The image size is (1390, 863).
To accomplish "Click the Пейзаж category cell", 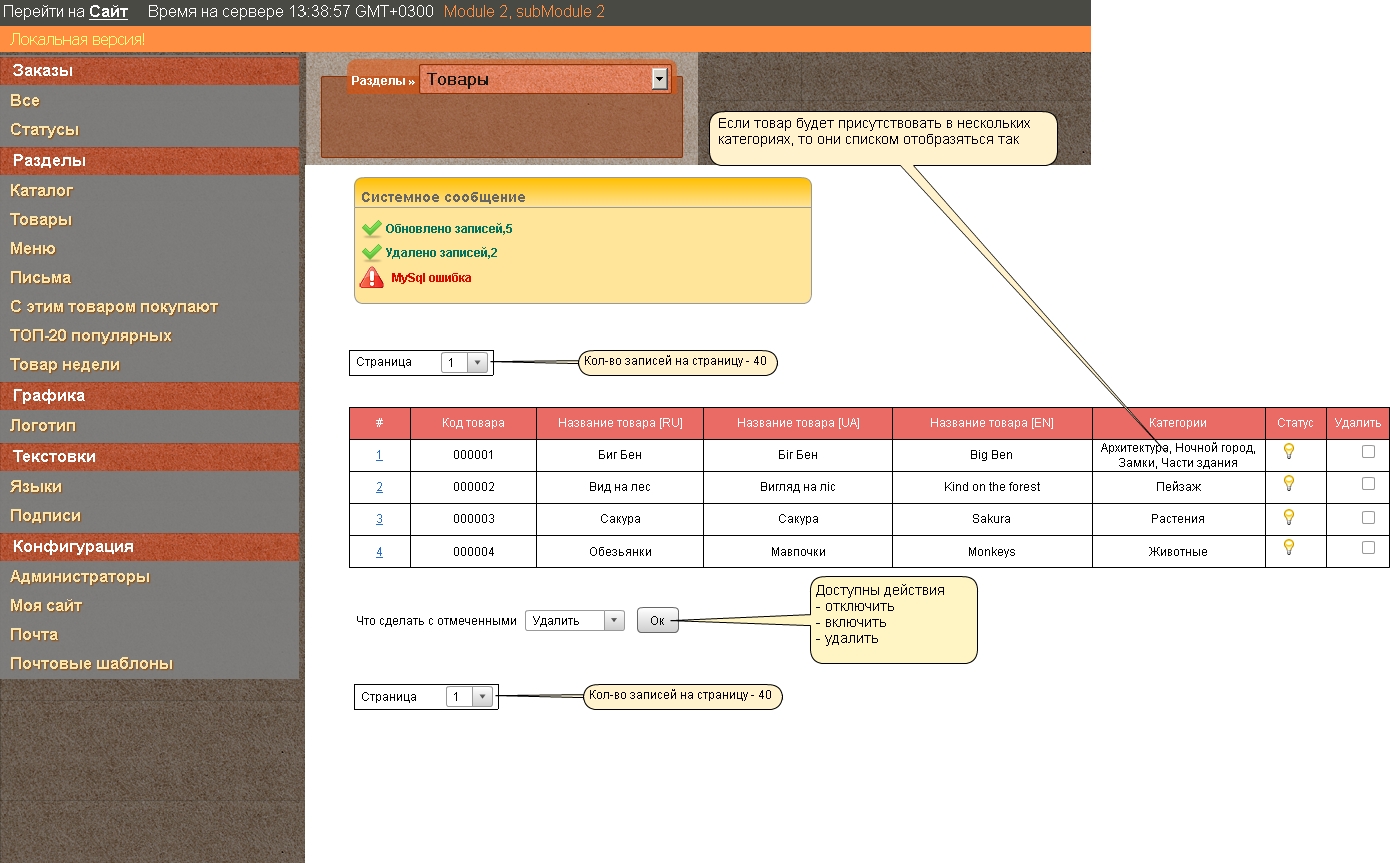I will (x=1178, y=487).
